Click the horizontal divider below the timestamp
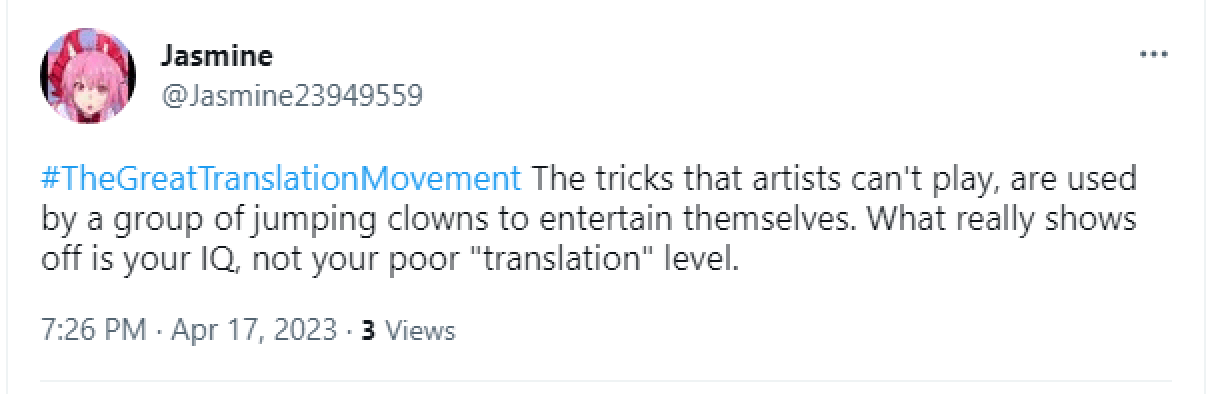The width and height of the screenshot is (1216, 394). 605,381
